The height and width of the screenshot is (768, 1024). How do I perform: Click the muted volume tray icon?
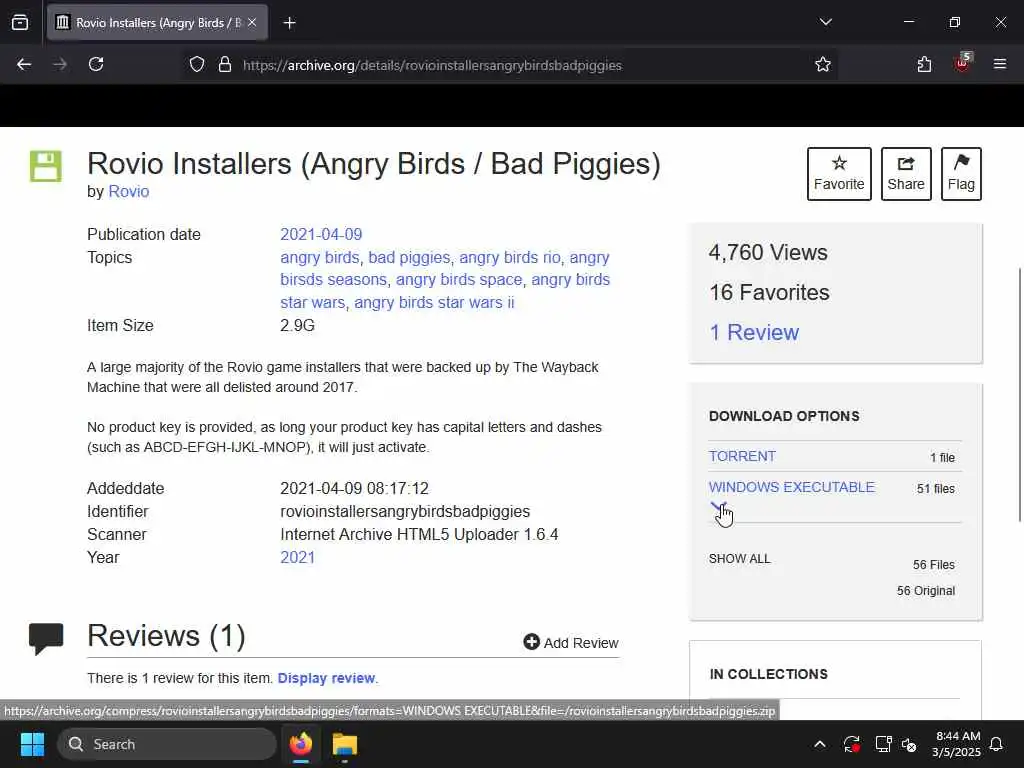coord(910,744)
